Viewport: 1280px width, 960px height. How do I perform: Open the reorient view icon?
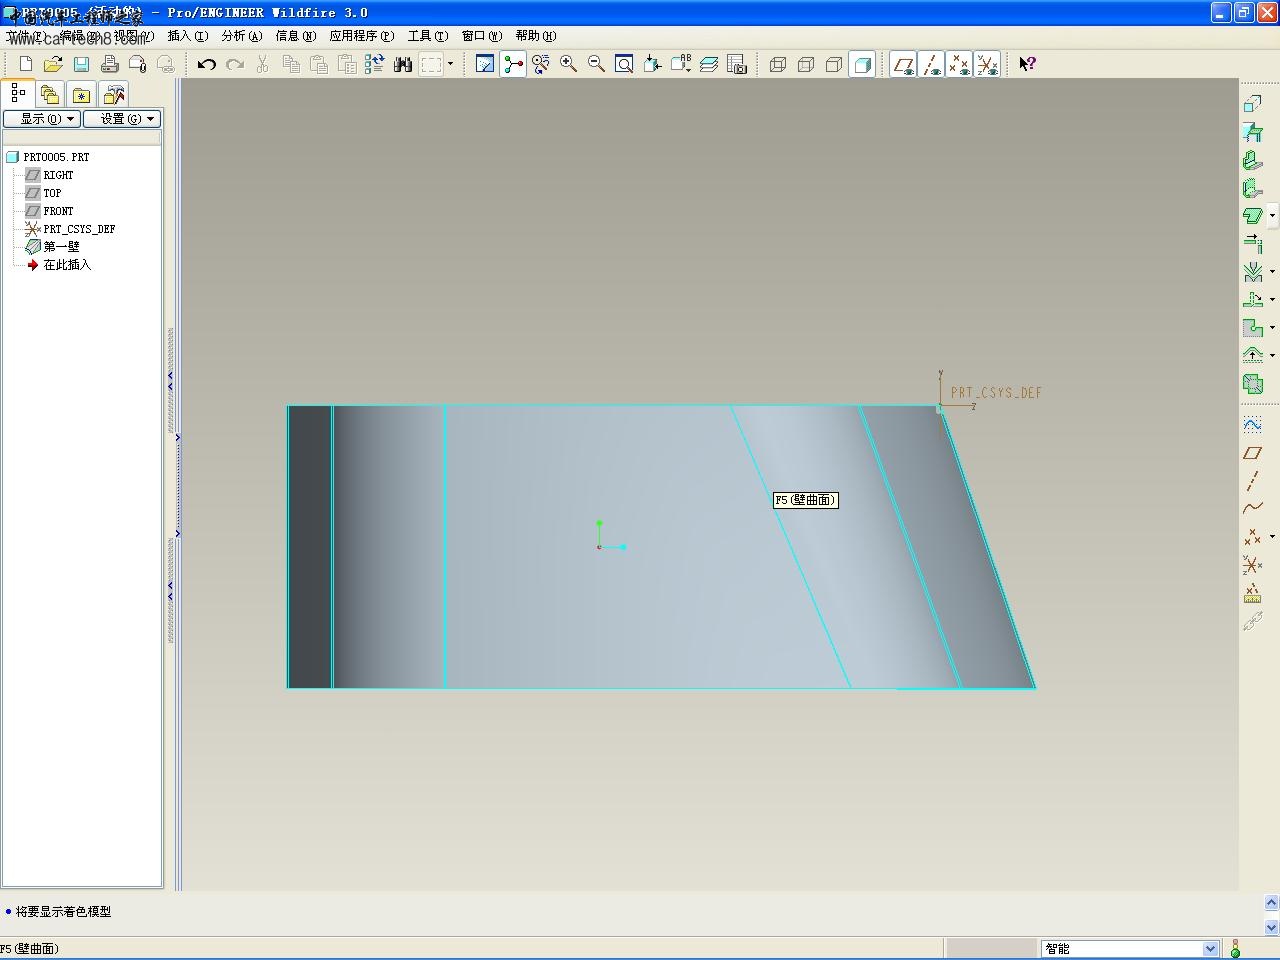(x=652, y=64)
